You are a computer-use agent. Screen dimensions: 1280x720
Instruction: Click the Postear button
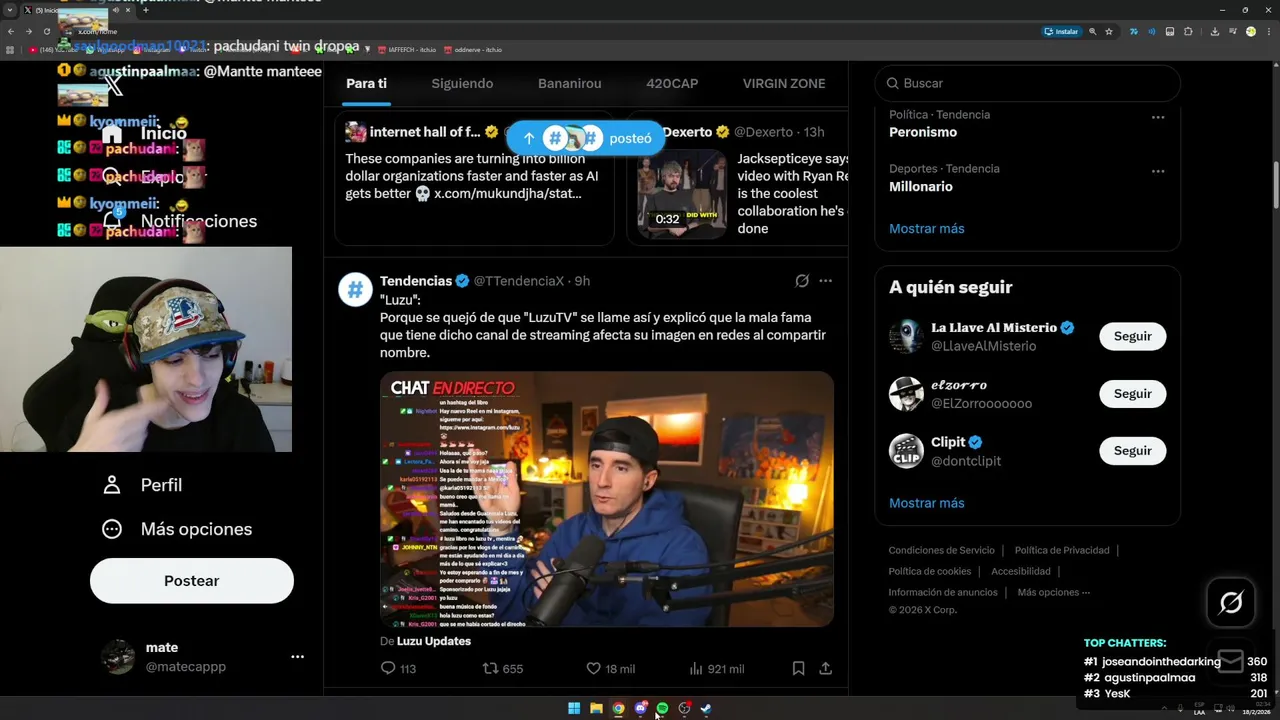(x=192, y=581)
